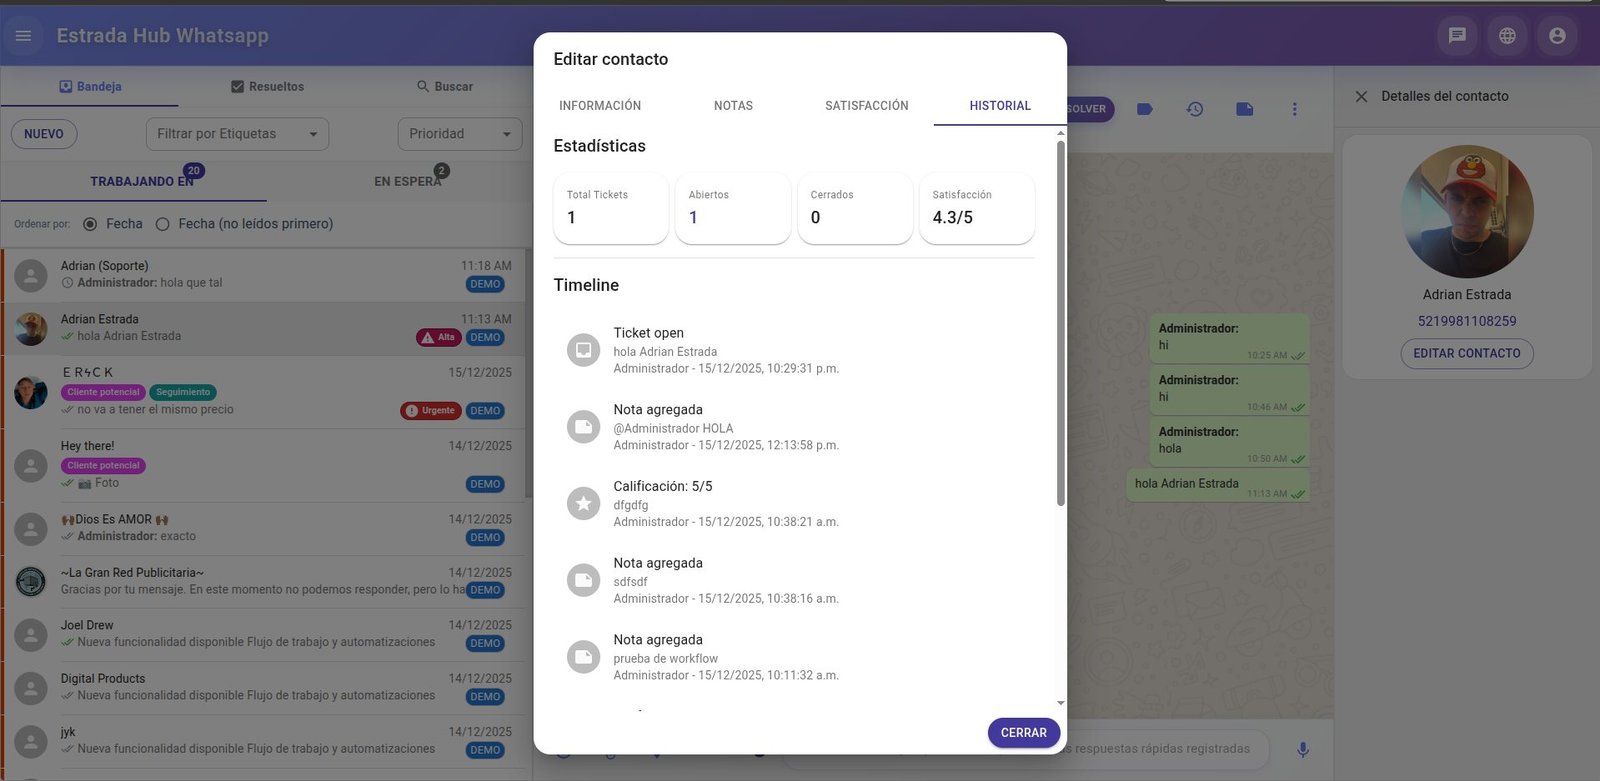This screenshot has width=1600, height=781.
Task: Click the Calificación 5/5 star icon
Action: click(583, 503)
